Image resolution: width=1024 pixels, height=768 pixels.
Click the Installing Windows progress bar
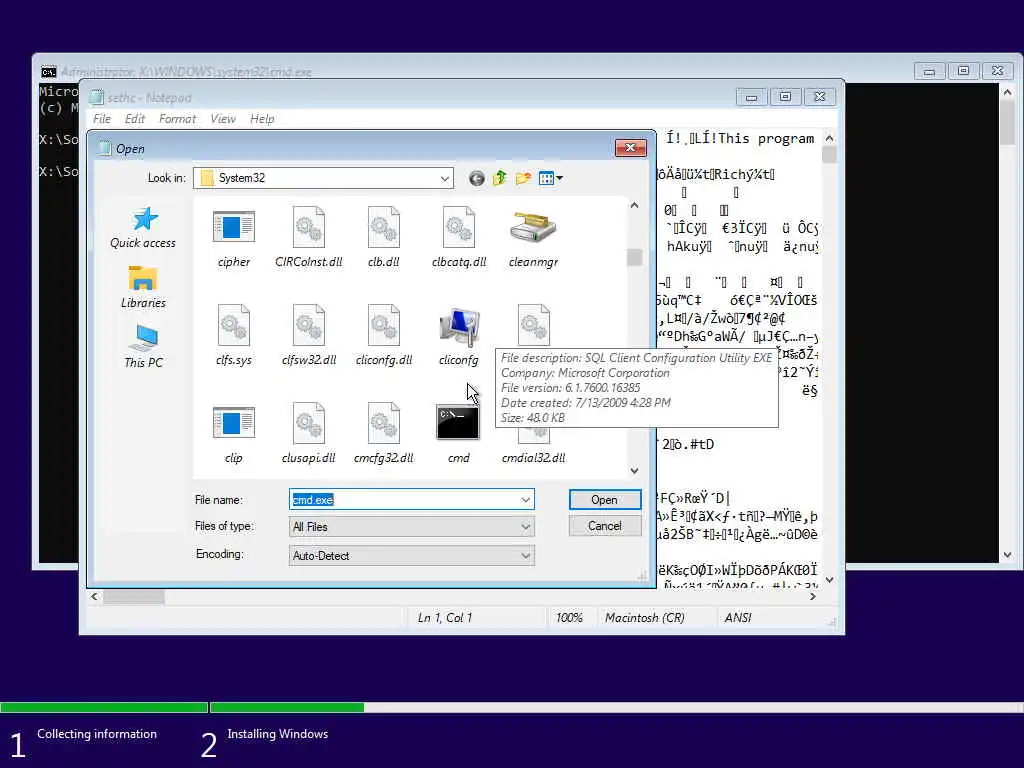[616, 707]
